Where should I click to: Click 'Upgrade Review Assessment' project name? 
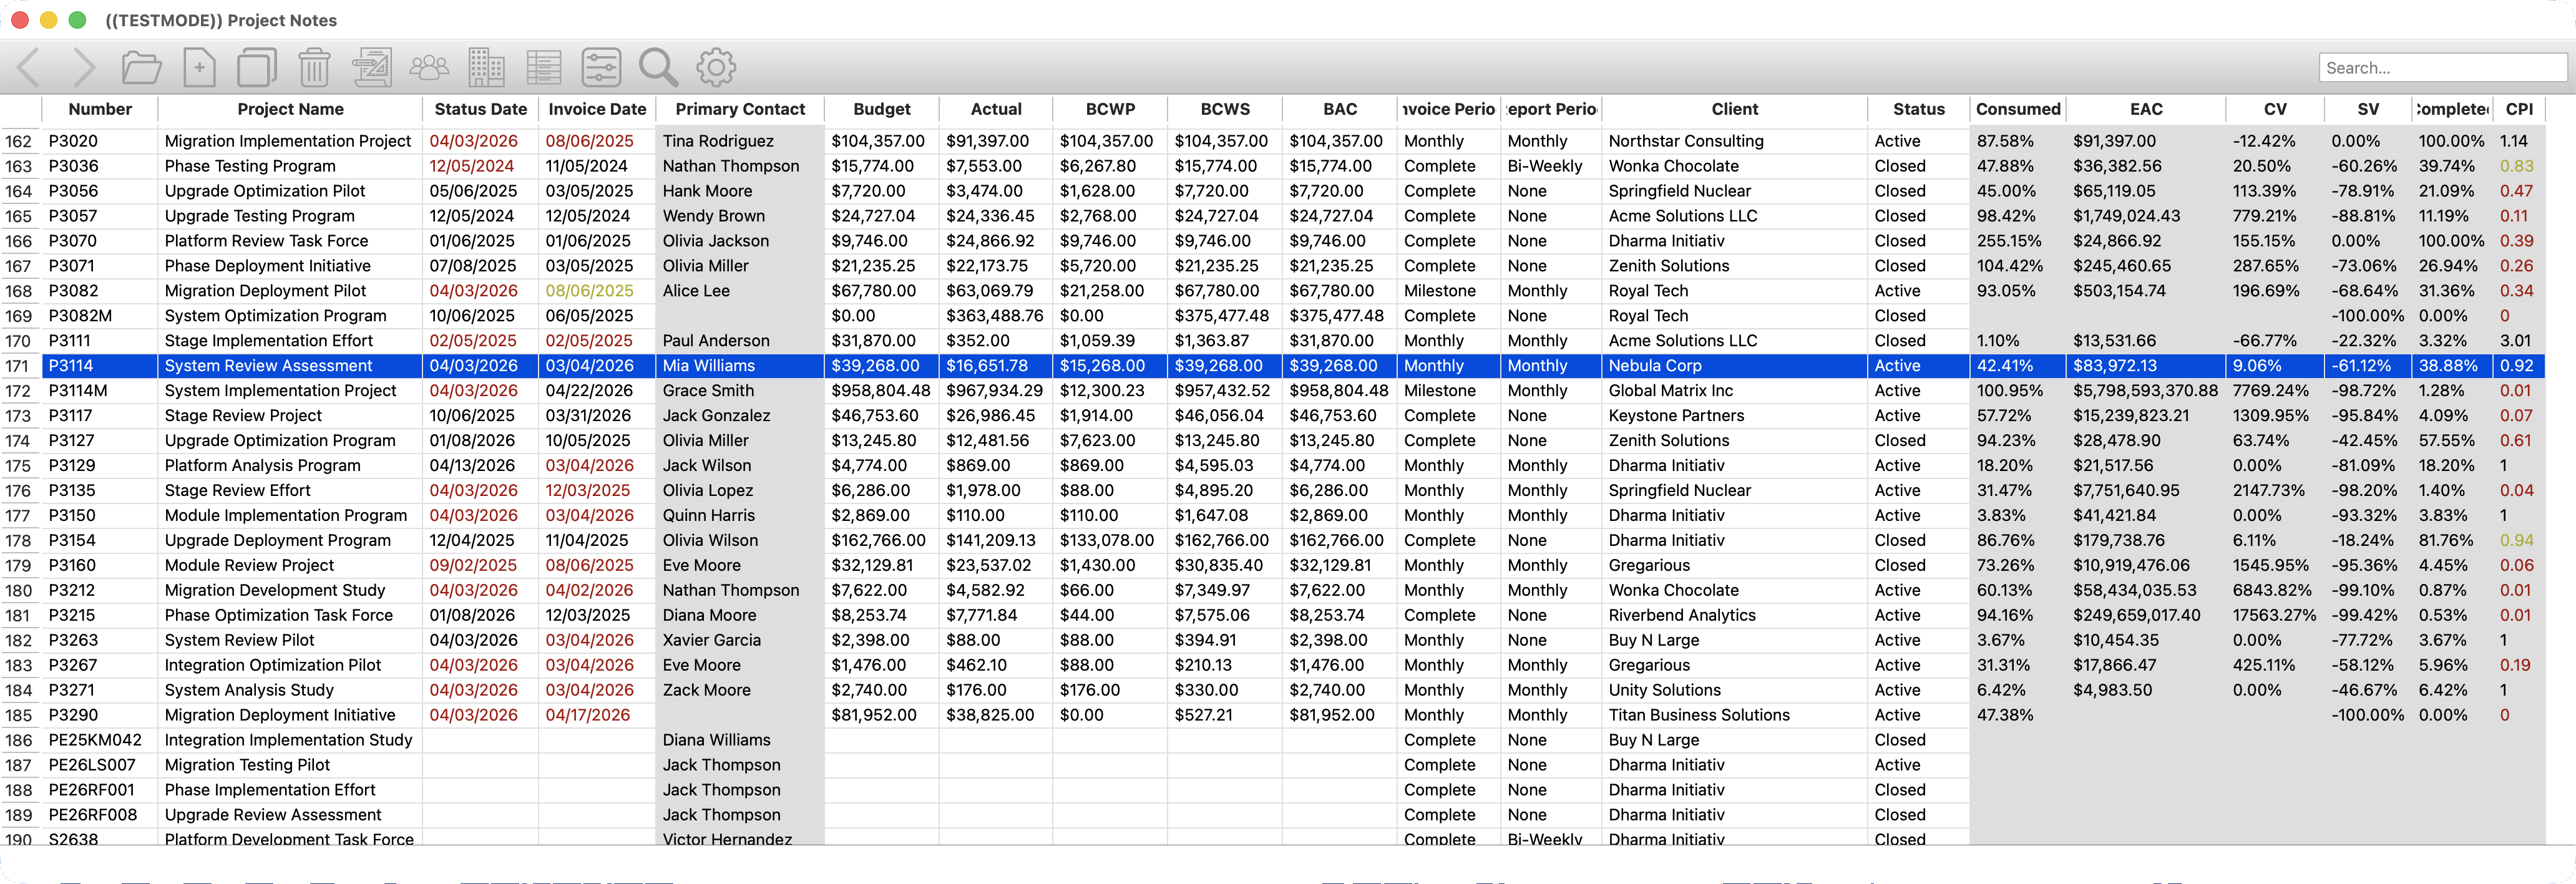click(273, 816)
